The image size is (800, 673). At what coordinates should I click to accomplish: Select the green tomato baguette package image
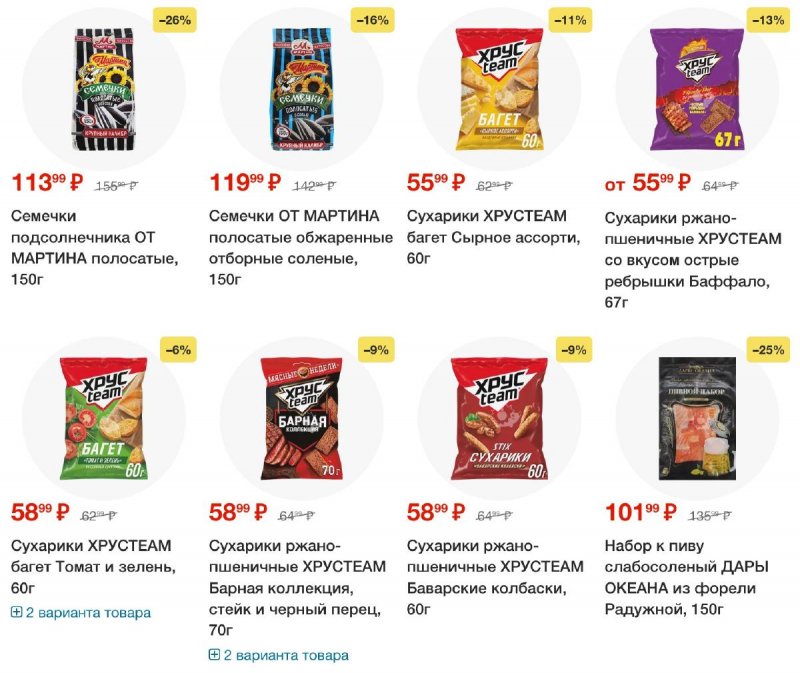click(104, 418)
